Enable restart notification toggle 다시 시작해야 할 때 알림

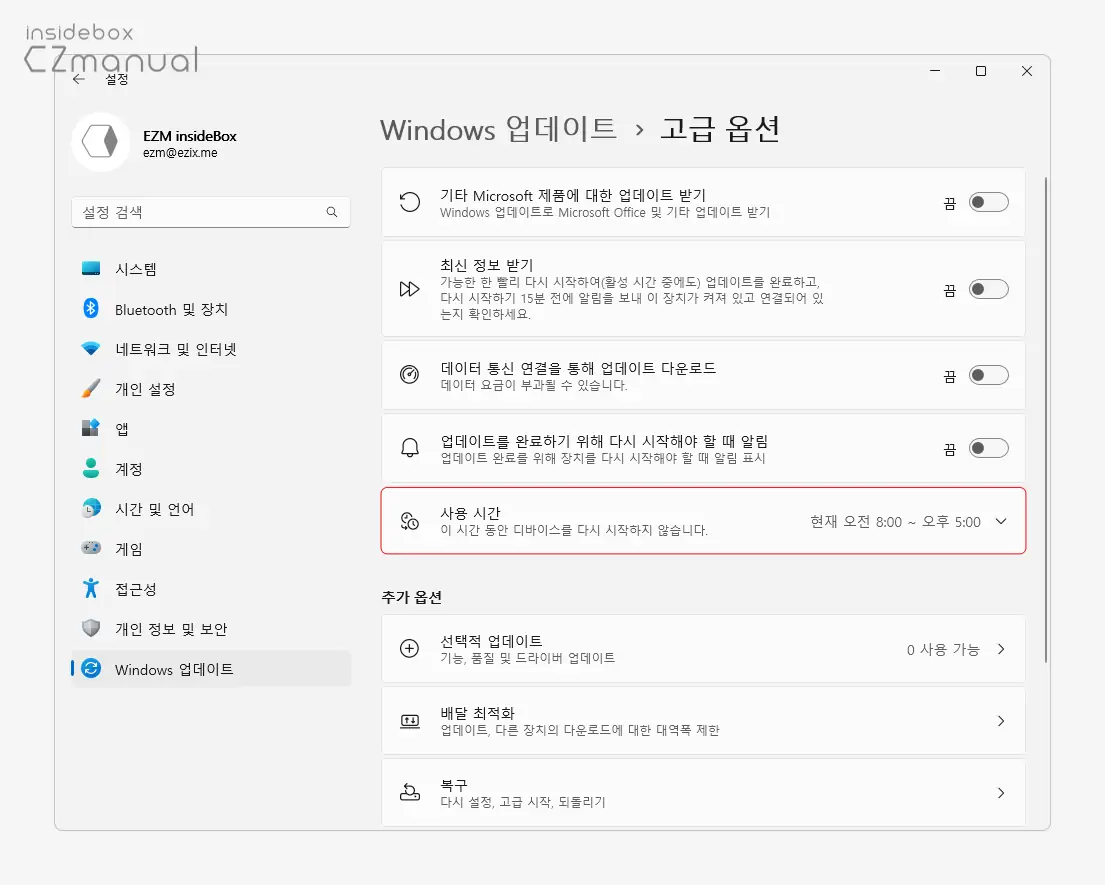coord(989,448)
